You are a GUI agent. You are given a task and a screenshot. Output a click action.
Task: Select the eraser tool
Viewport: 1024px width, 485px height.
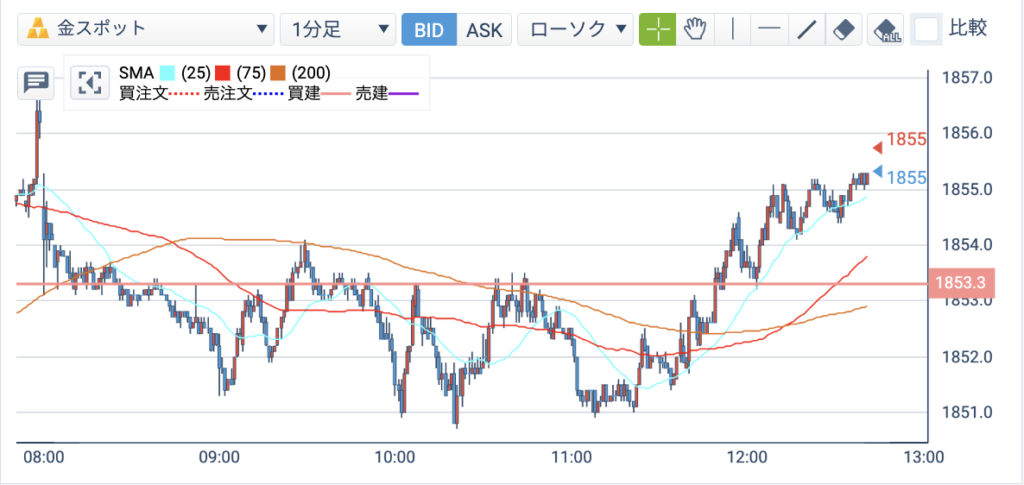click(x=844, y=30)
